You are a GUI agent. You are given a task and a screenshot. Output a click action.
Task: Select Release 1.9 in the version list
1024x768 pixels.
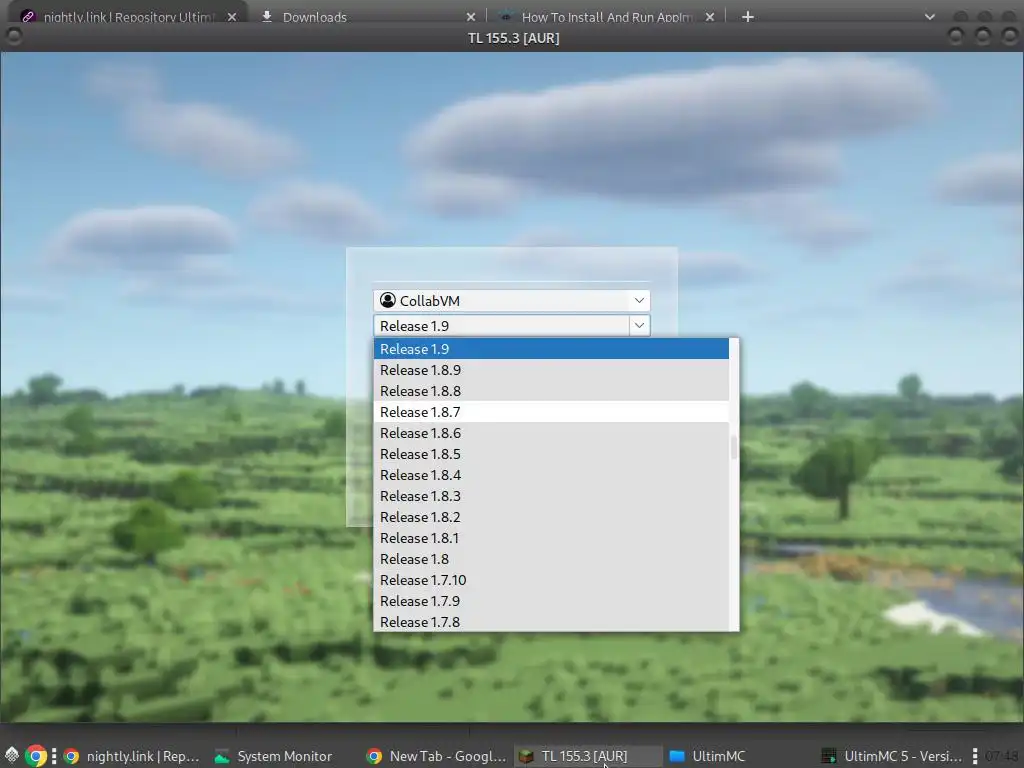pyautogui.click(x=551, y=349)
